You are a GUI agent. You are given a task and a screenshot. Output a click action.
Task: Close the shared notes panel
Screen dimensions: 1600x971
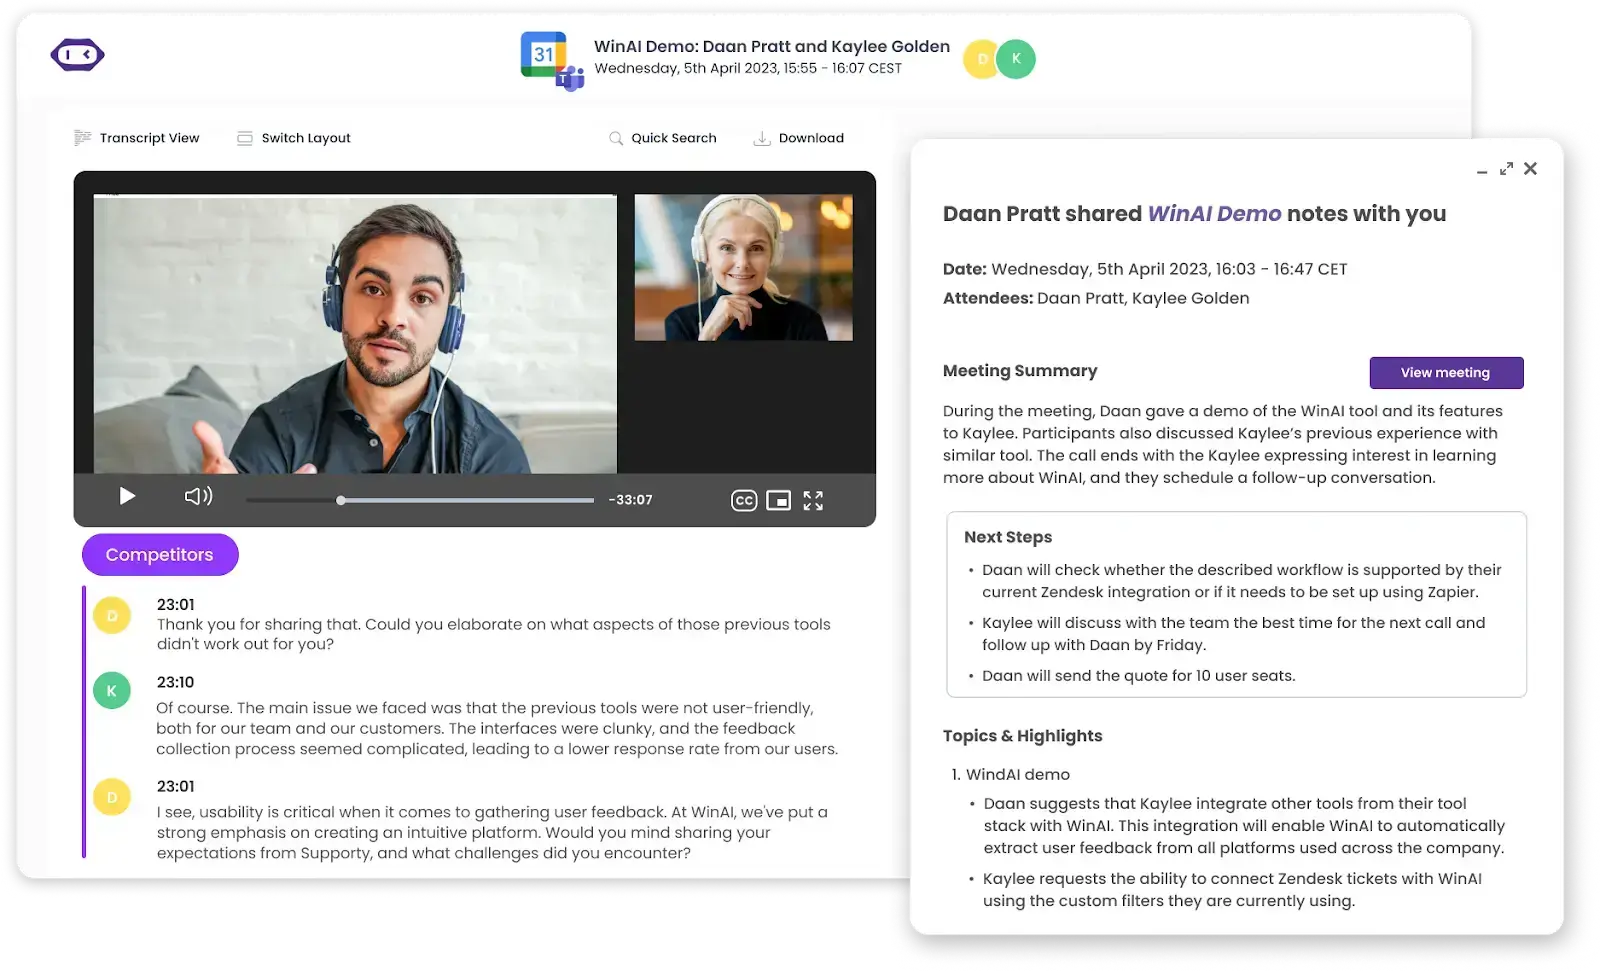pos(1530,169)
